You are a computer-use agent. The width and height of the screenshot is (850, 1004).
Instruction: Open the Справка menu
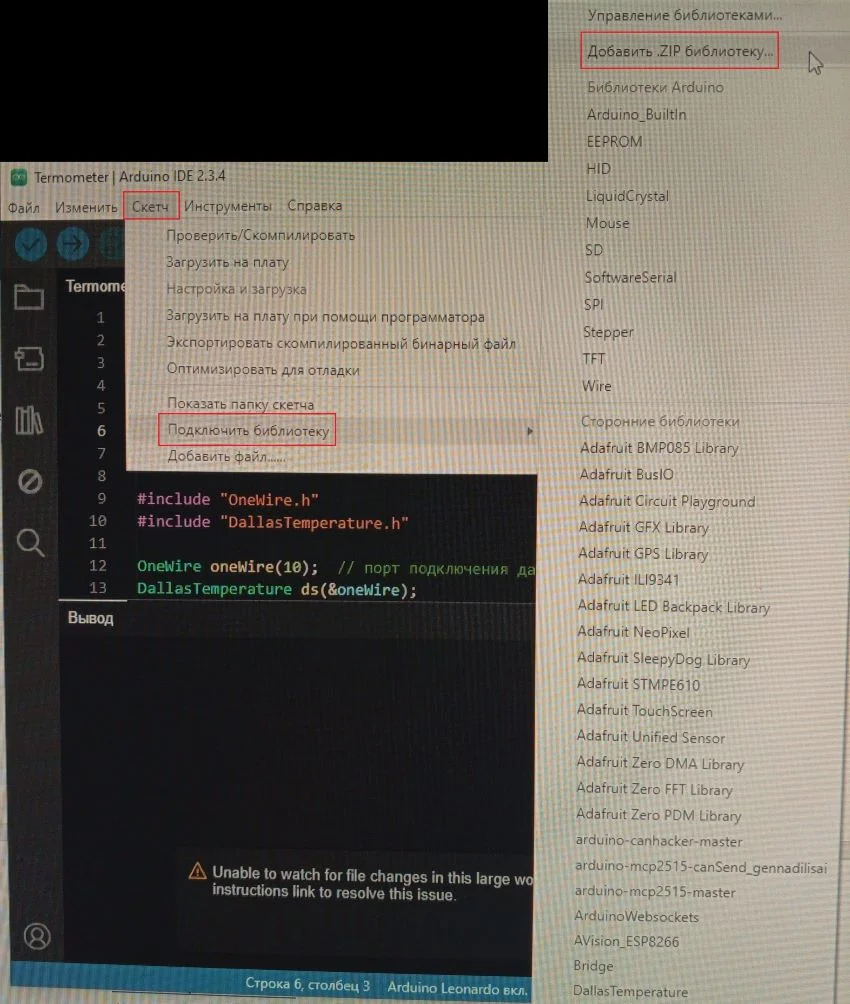[x=315, y=205]
